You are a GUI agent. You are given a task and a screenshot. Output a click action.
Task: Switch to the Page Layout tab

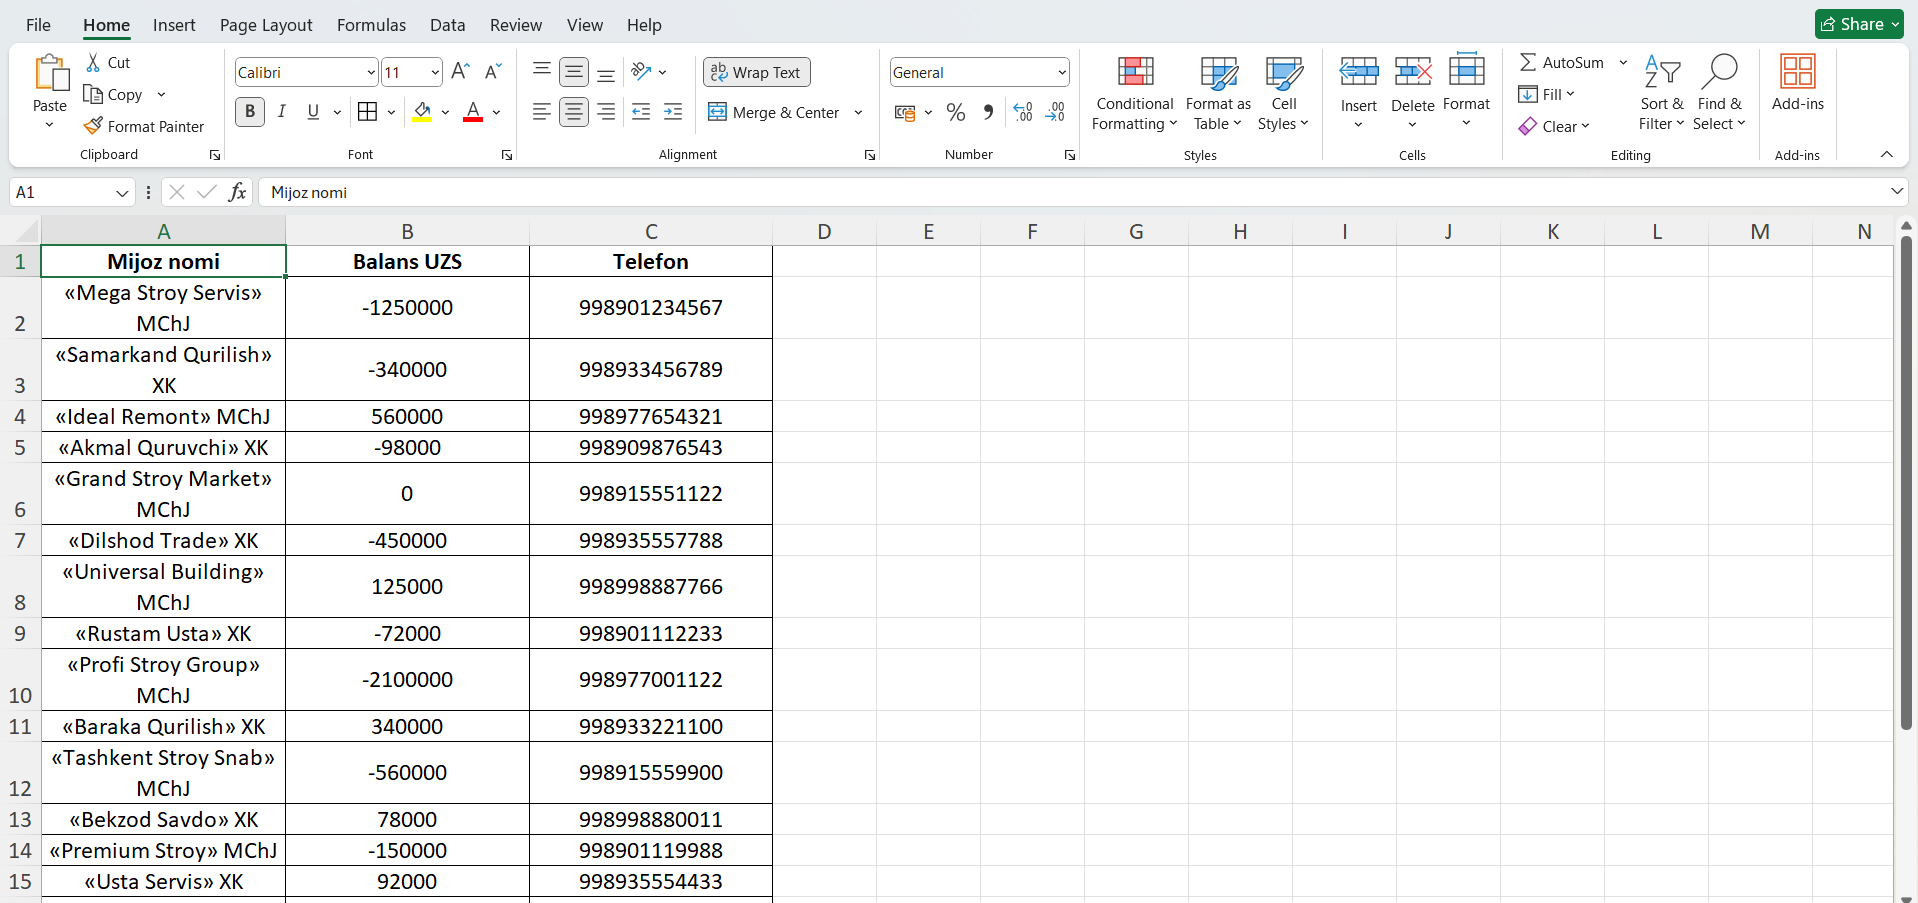pyautogui.click(x=266, y=25)
